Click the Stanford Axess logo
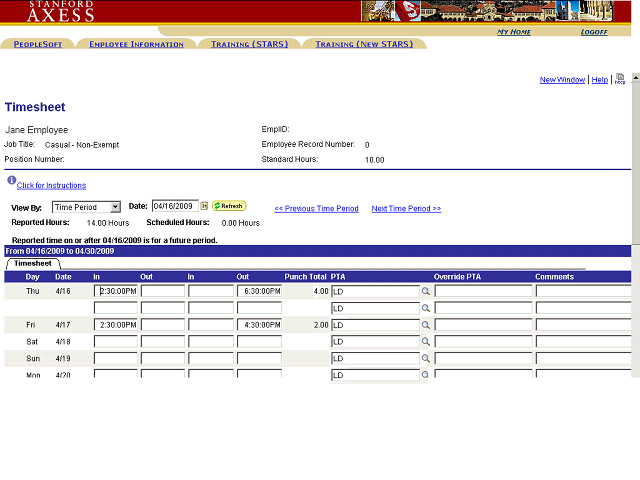Screen dimensions: 640x480 click(61, 11)
